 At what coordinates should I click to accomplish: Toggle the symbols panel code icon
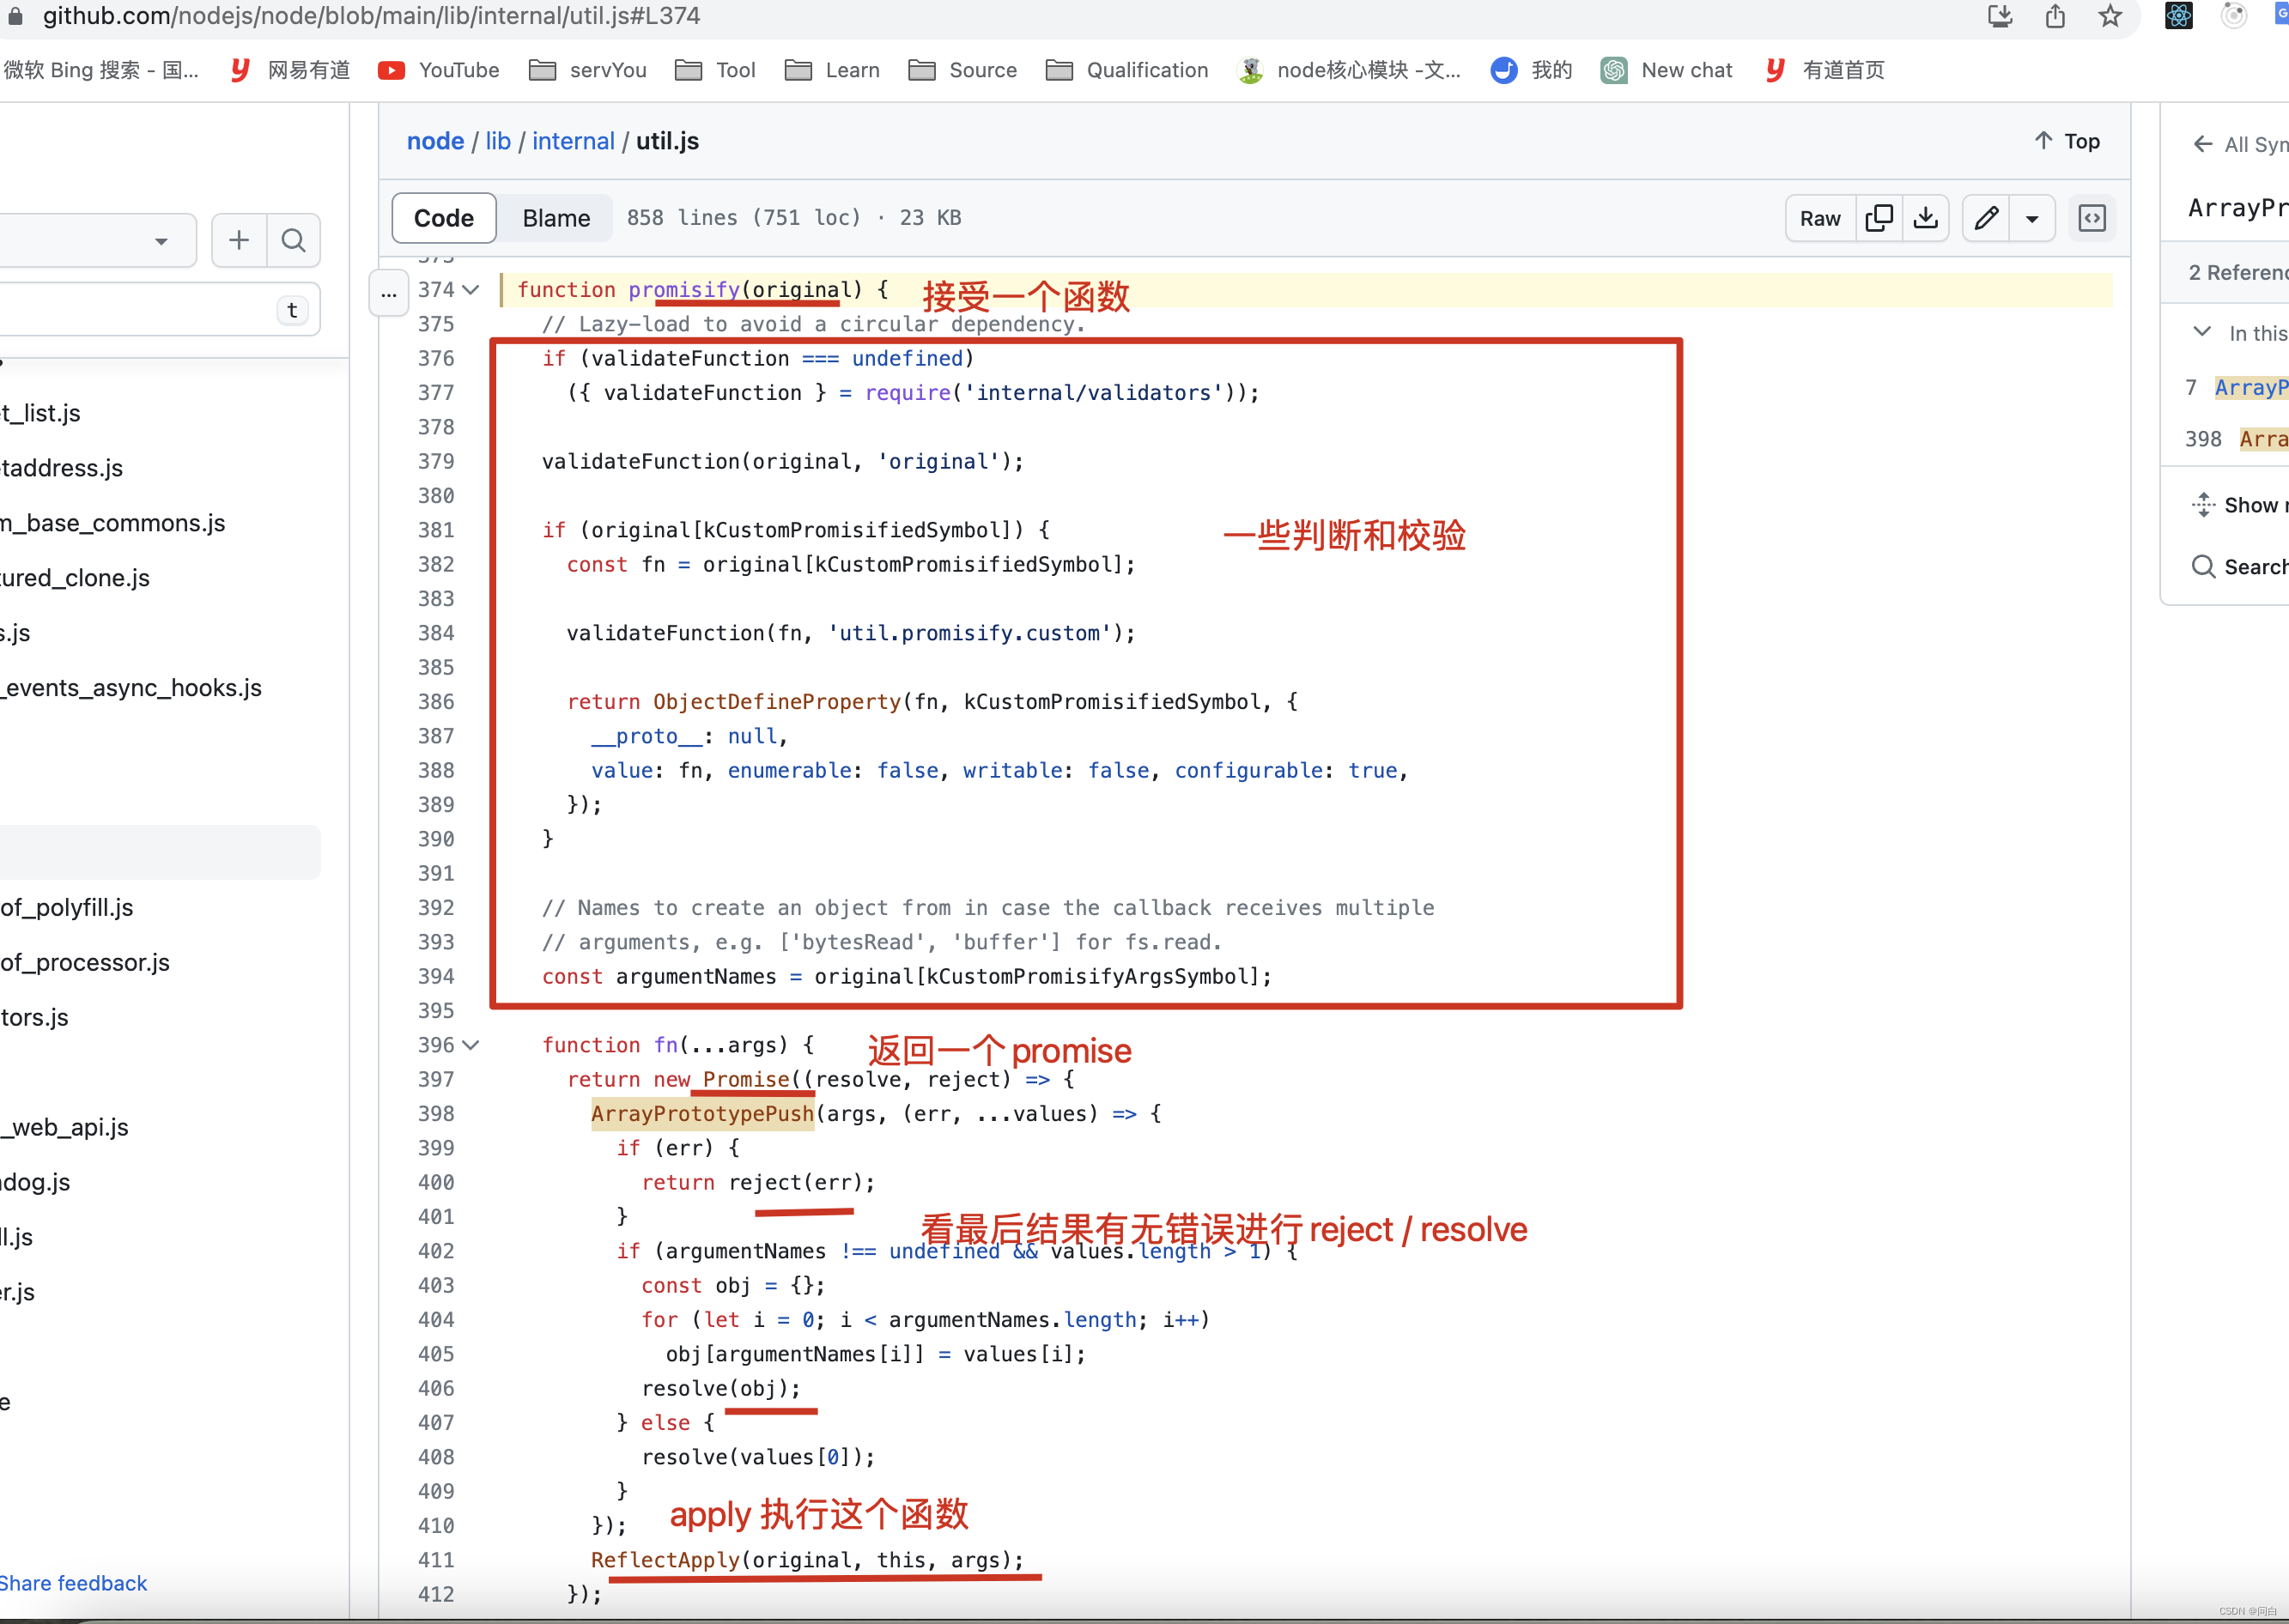2092,218
